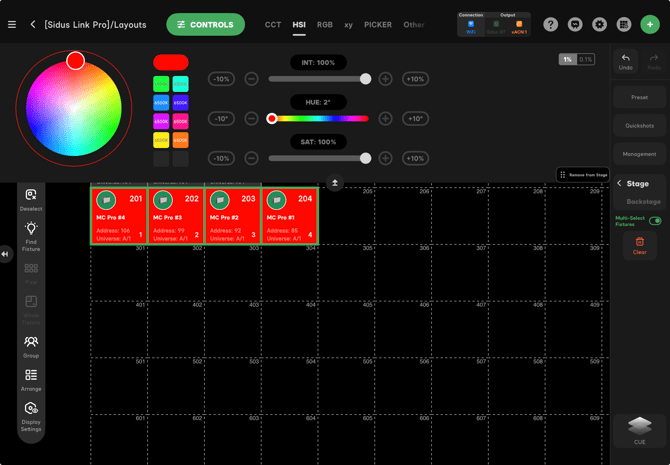Open the Arrange tool
Screen dimensions: 670x465
(31, 375)
